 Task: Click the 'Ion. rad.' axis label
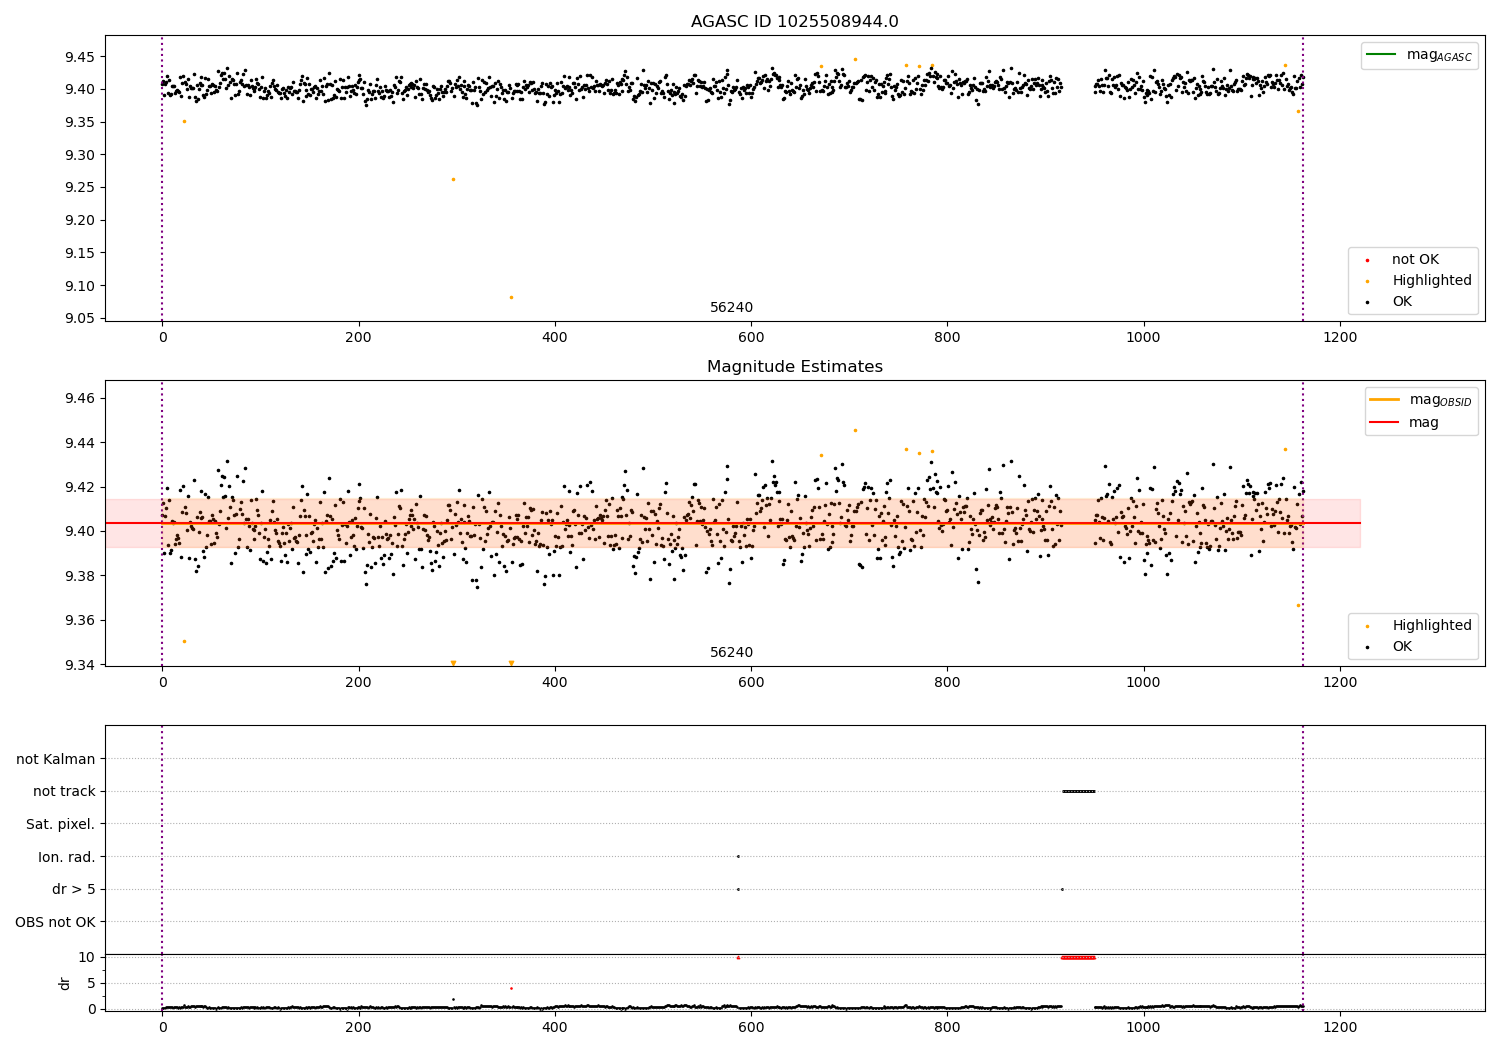[67, 857]
